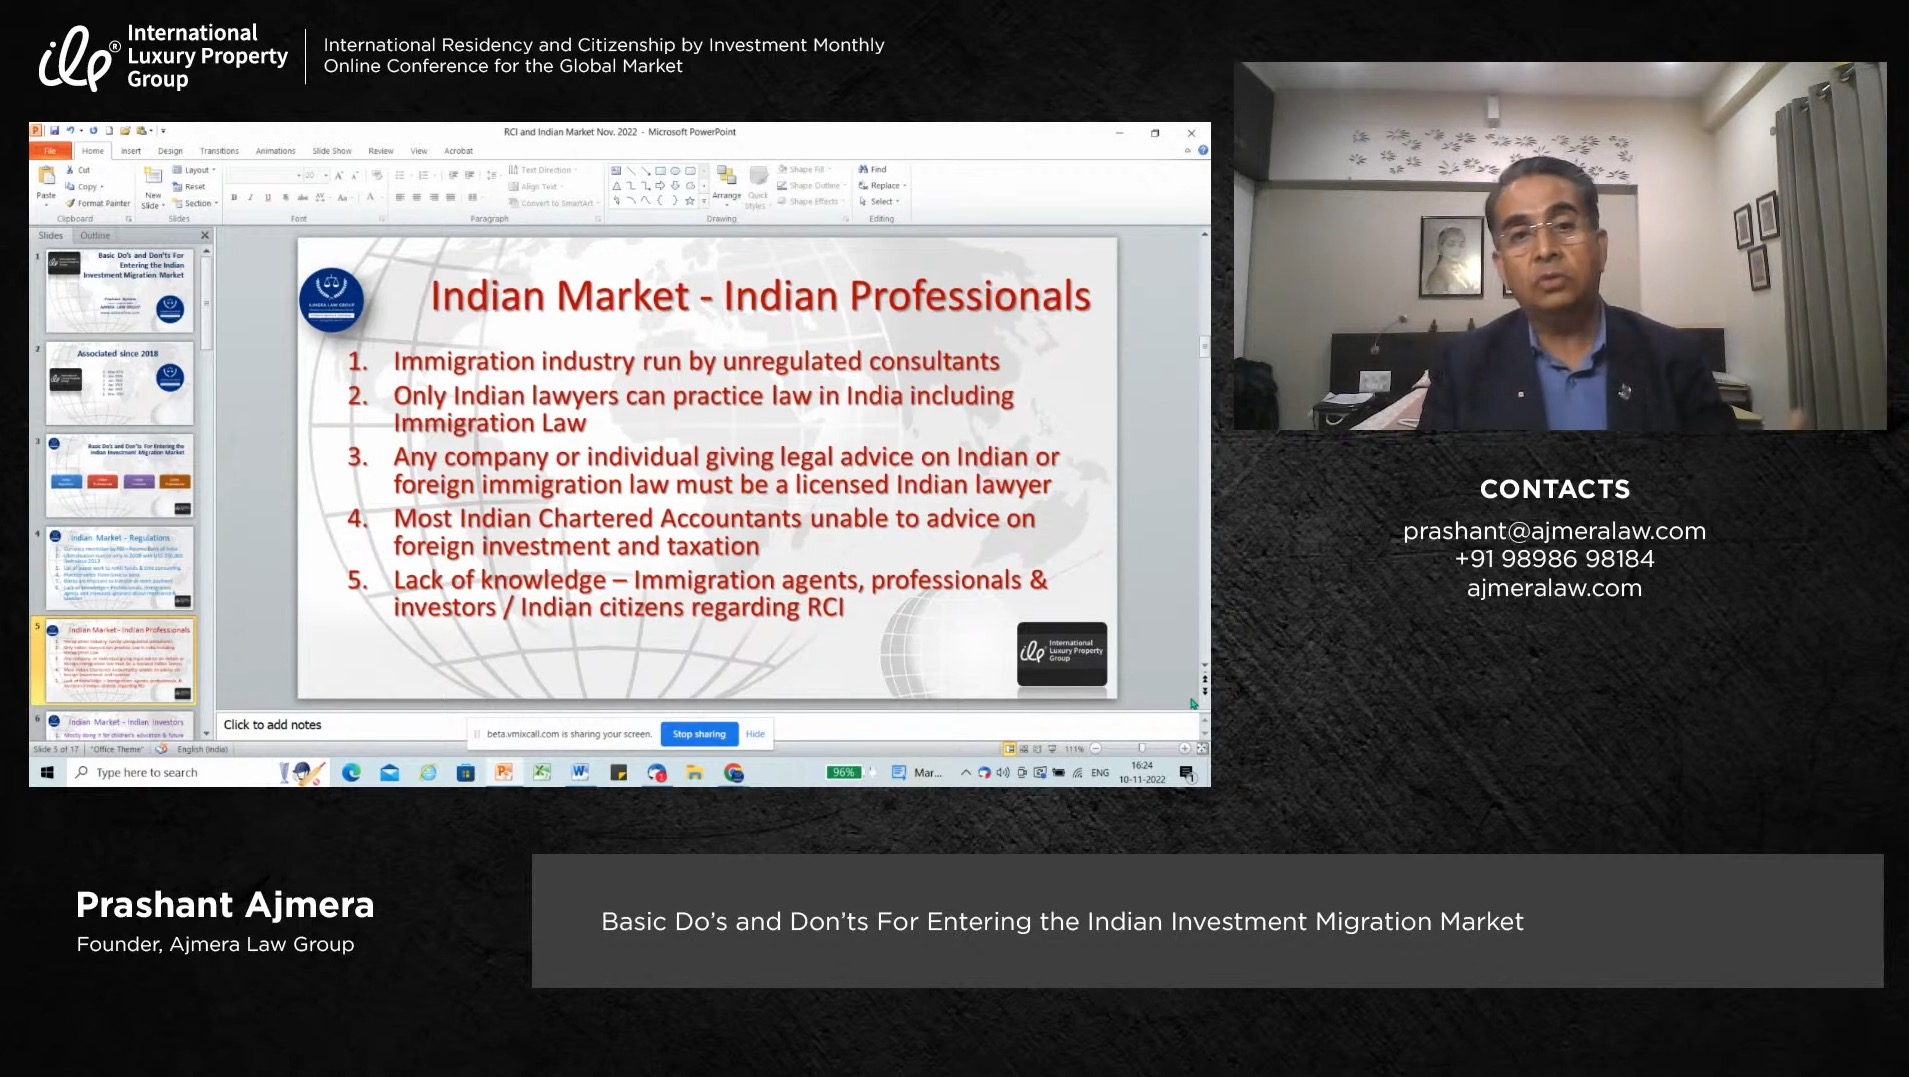
Task: Toggle Bold formatting in Font group
Action: [234, 198]
